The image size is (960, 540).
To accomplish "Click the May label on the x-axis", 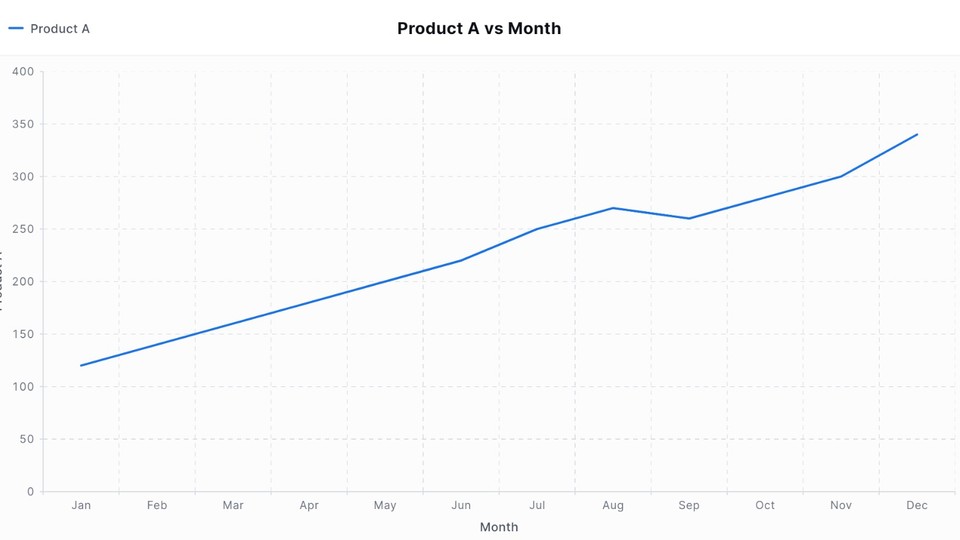I will (x=385, y=505).
